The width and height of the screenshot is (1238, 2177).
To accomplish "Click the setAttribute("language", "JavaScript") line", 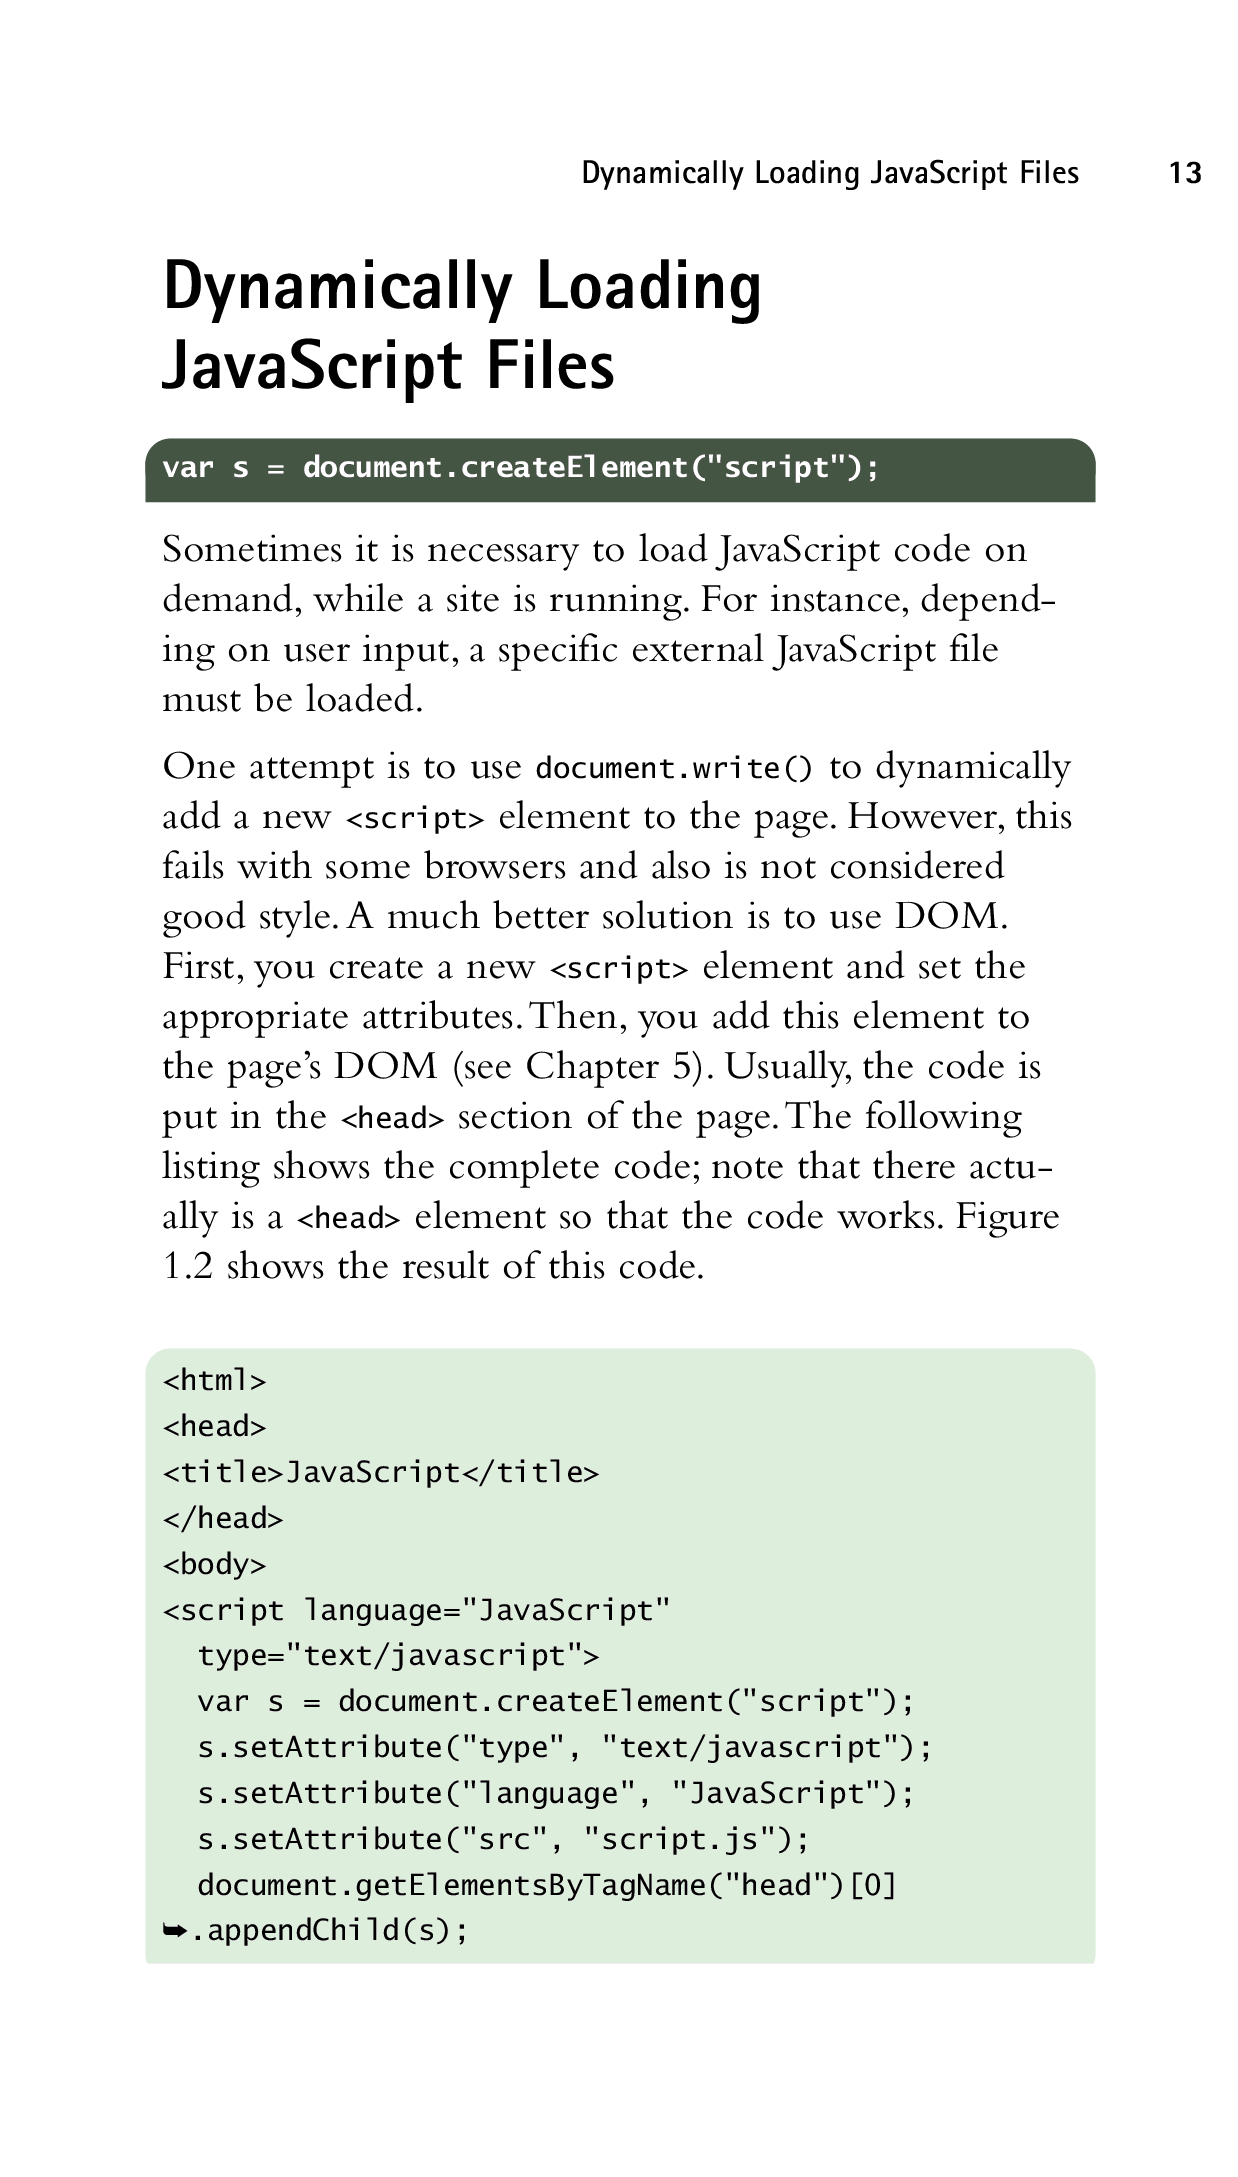I will [x=556, y=1795].
